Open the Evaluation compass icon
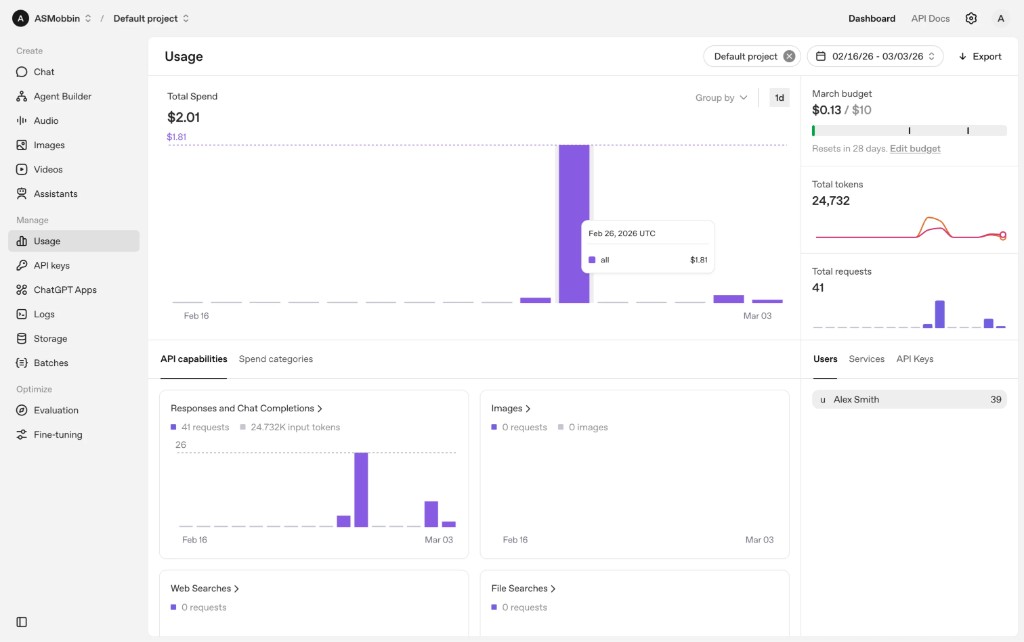 click(x=22, y=410)
